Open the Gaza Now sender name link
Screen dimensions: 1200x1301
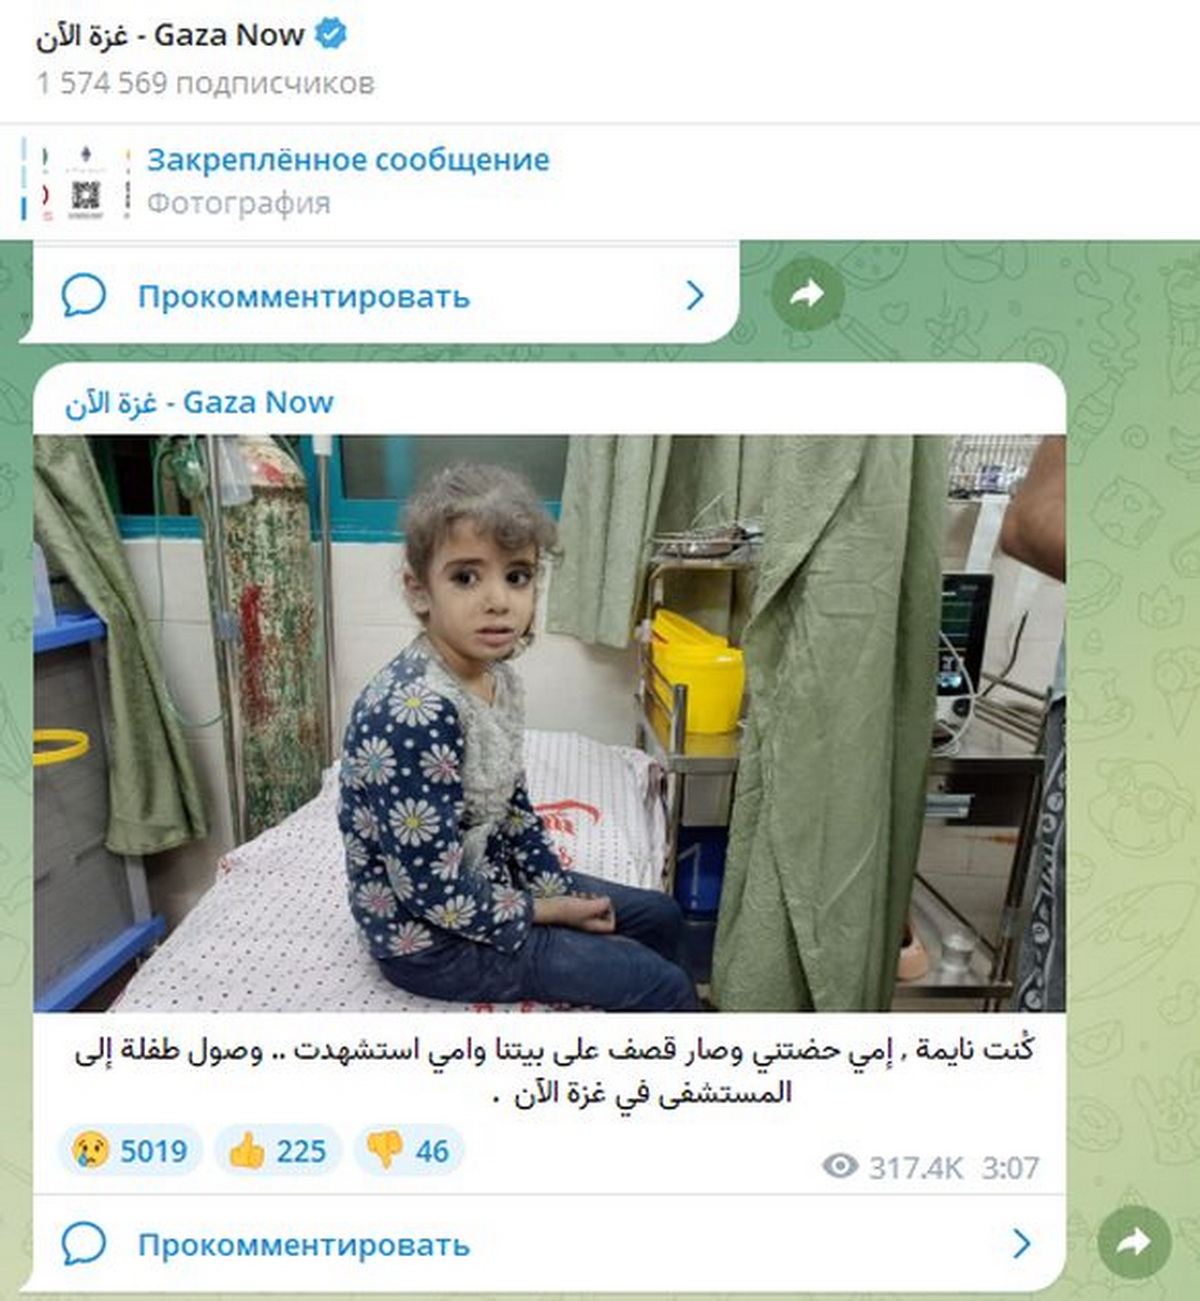point(199,402)
